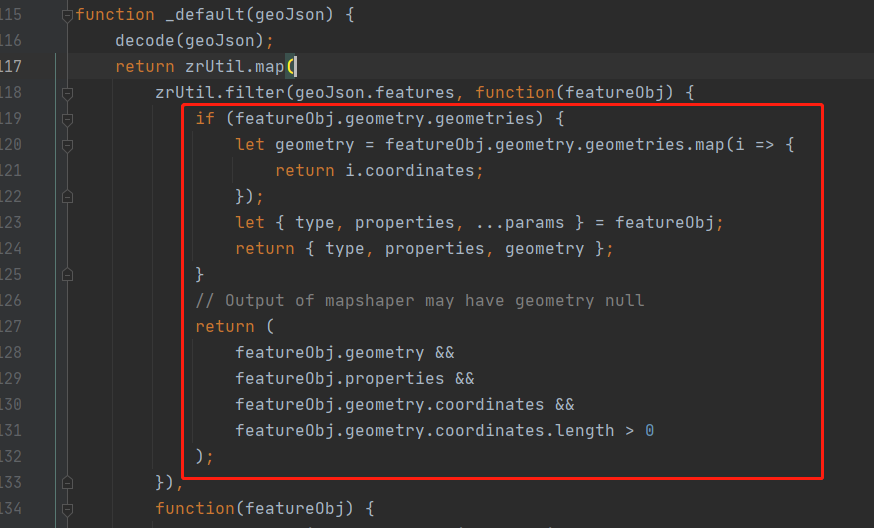The height and width of the screenshot is (528, 874).
Task: Click 'function(featureObj) {' on line 134
Action: [265, 508]
